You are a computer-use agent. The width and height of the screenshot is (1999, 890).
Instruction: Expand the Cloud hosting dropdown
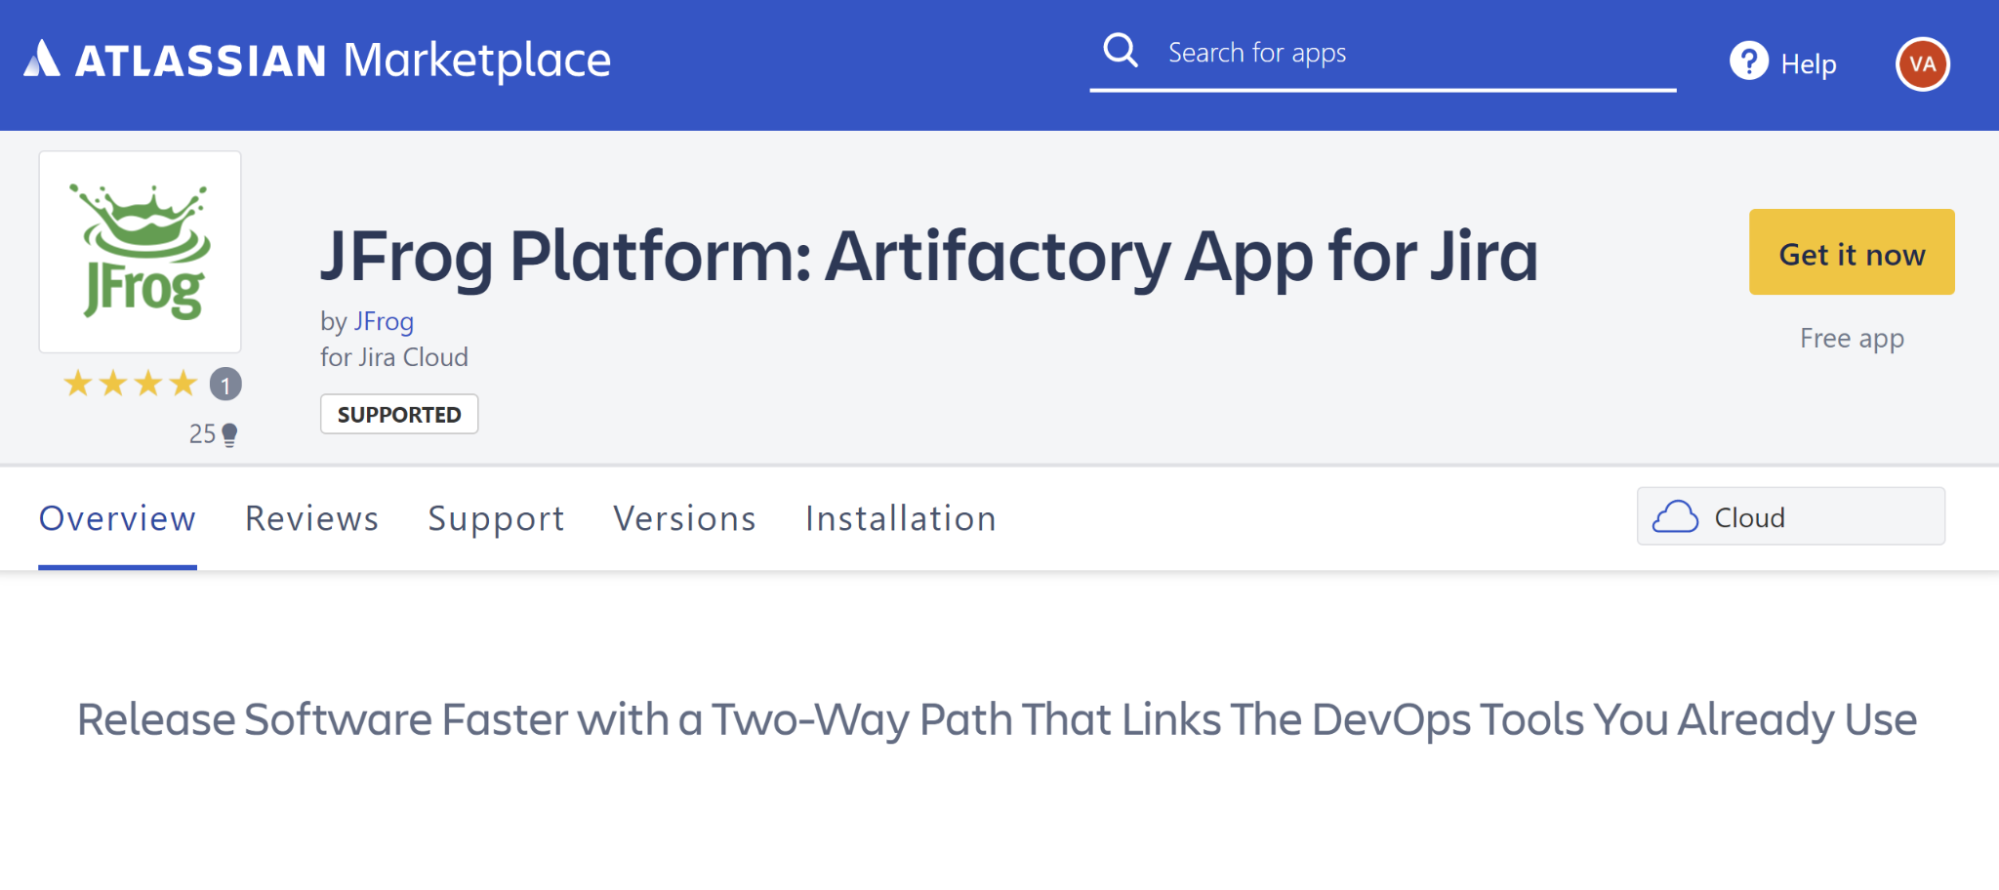pyautogui.click(x=1790, y=516)
